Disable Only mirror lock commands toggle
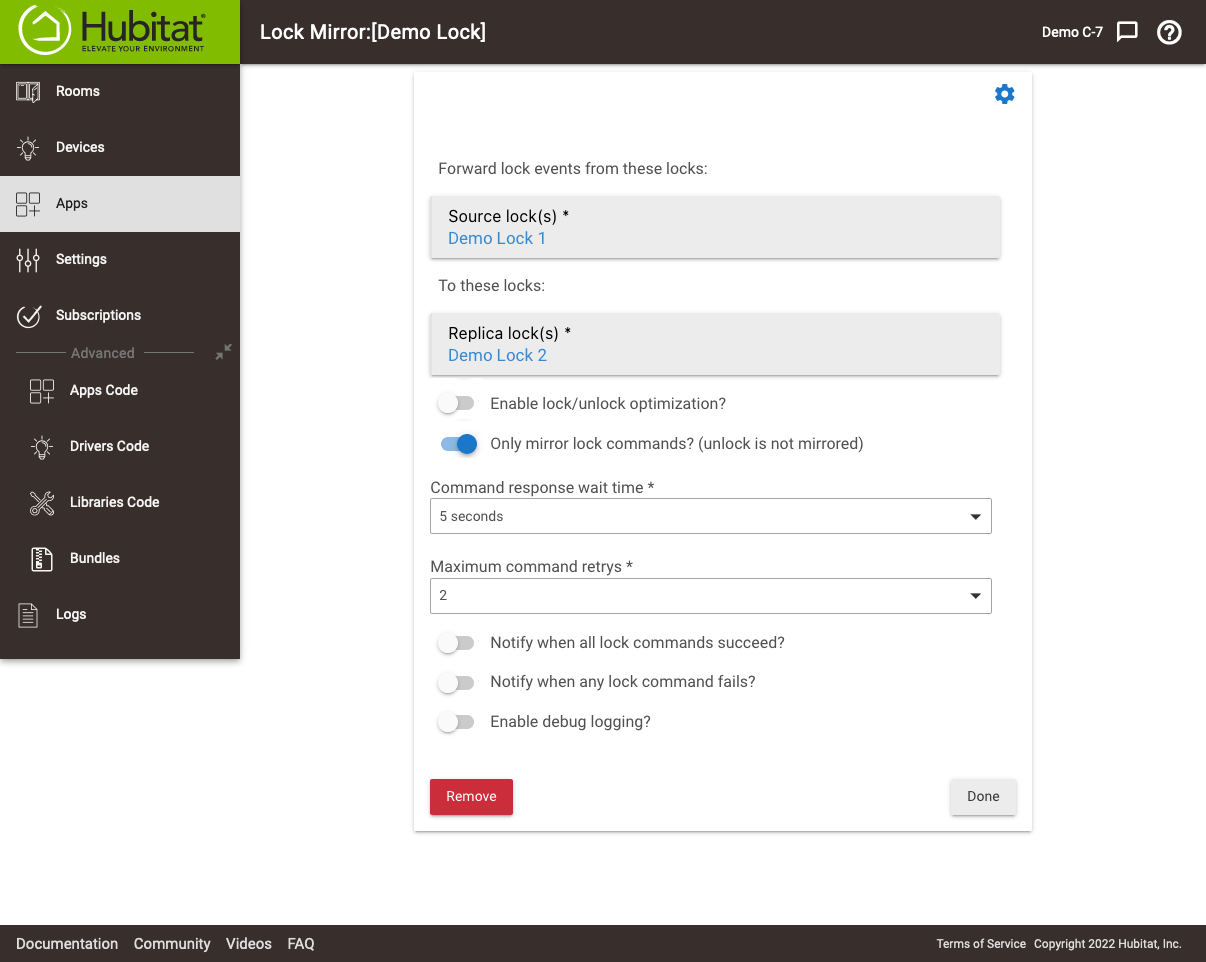The width and height of the screenshot is (1206, 962). [x=458, y=443]
